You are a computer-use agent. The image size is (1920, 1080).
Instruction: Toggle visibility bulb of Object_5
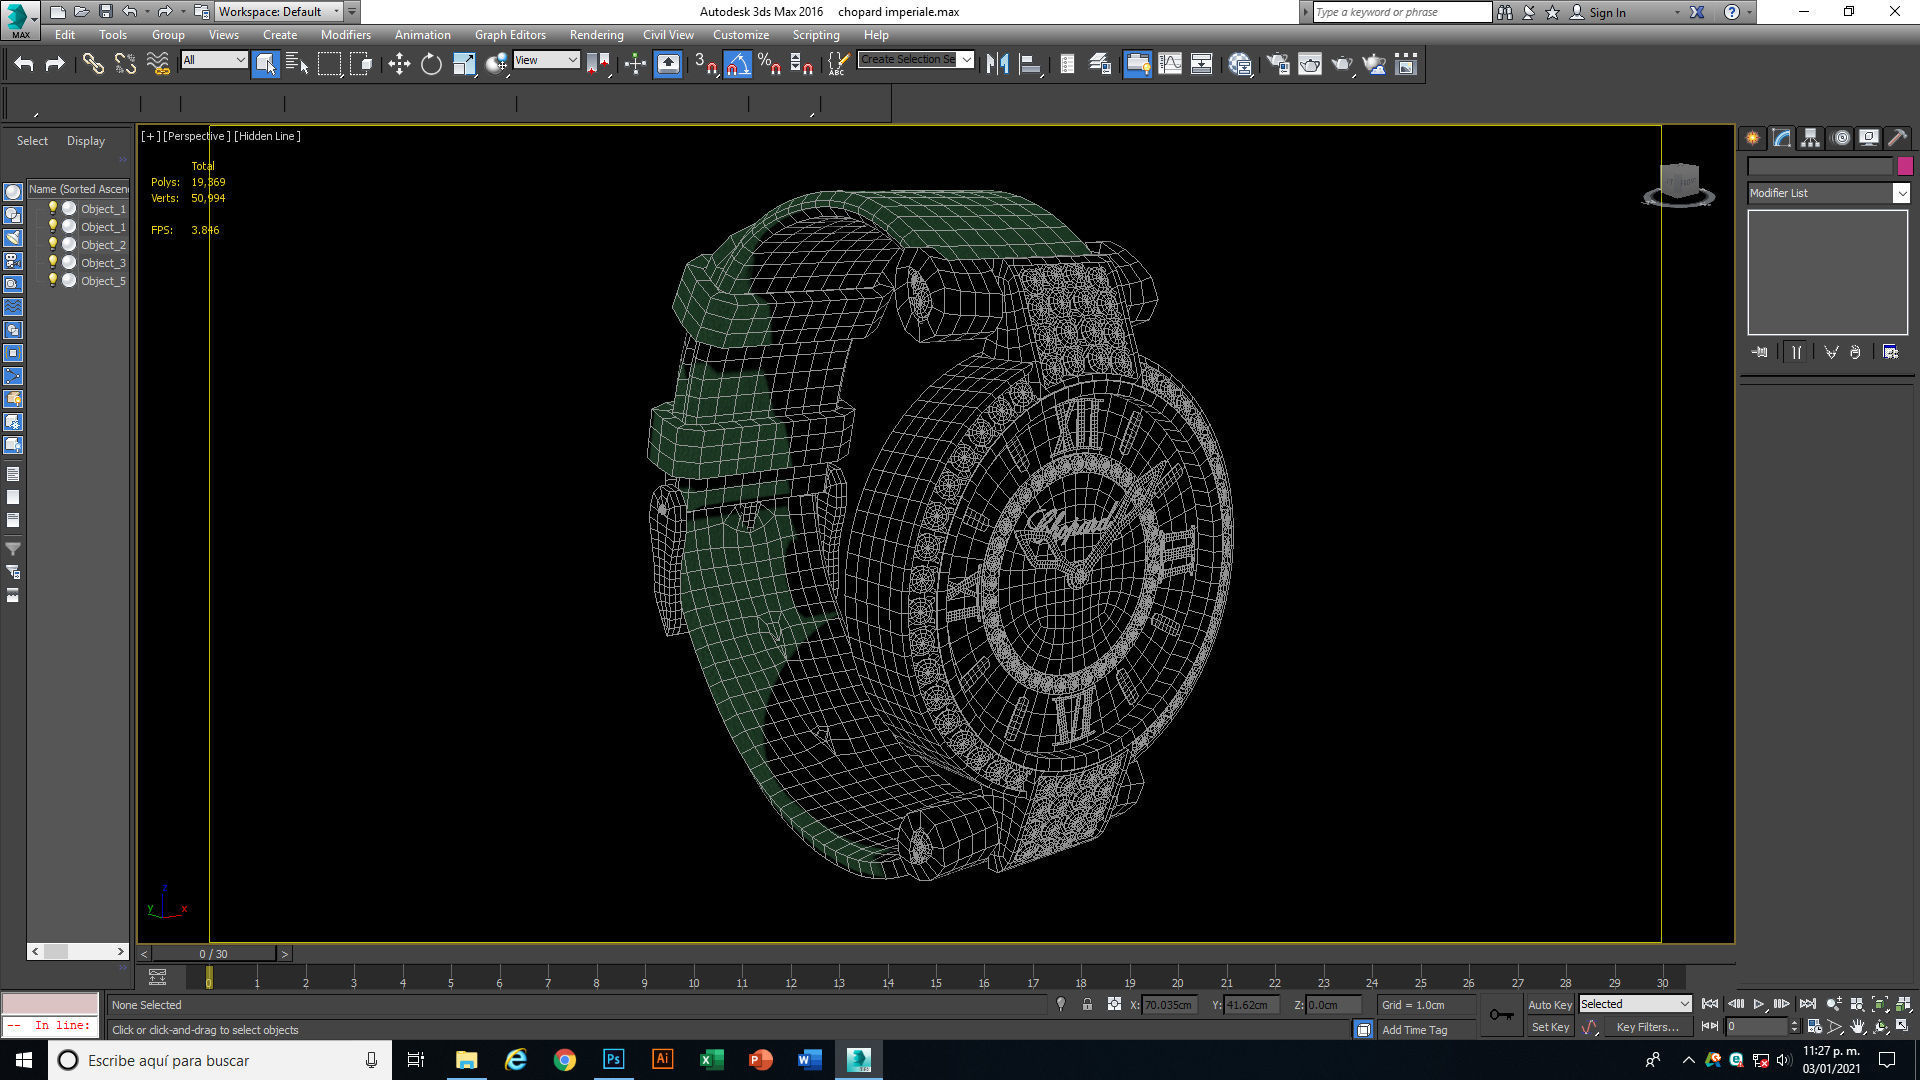[x=53, y=281]
